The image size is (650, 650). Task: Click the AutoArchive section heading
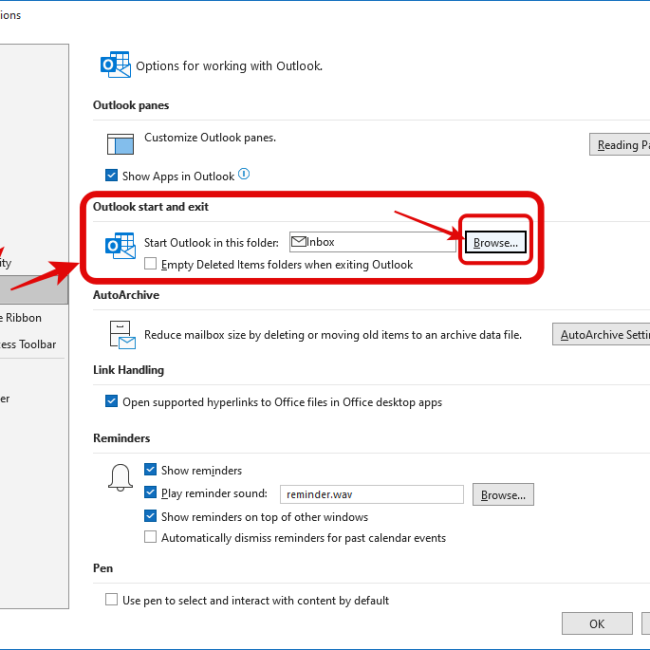point(126,295)
